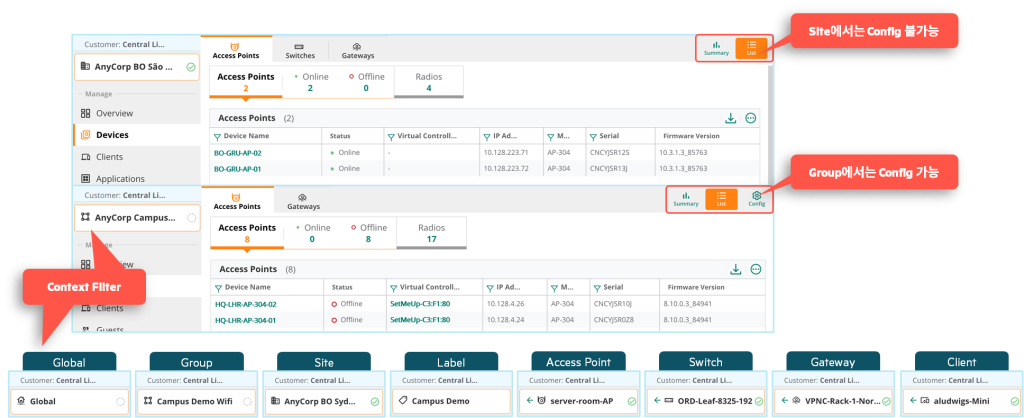Switch to the Switches tab

tap(300, 51)
